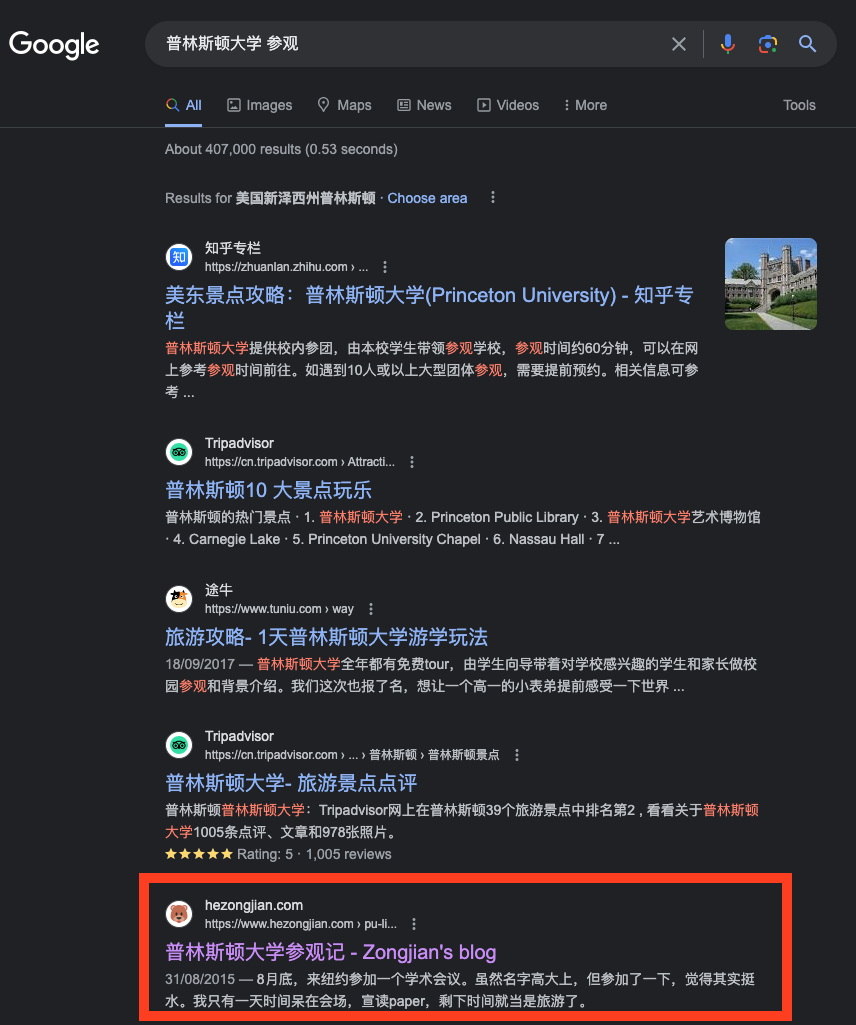The width and height of the screenshot is (856, 1025).
Task: Open the three-dot menu beside Choose area
Action: 492,197
